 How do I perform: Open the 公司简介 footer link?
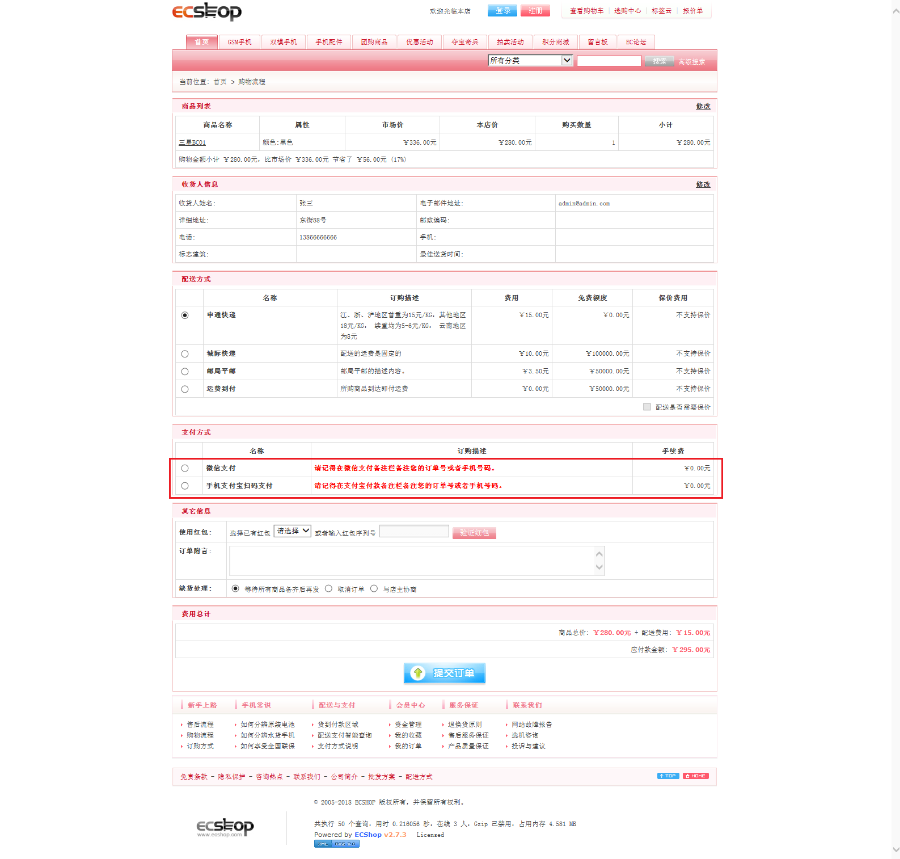pos(344,777)
